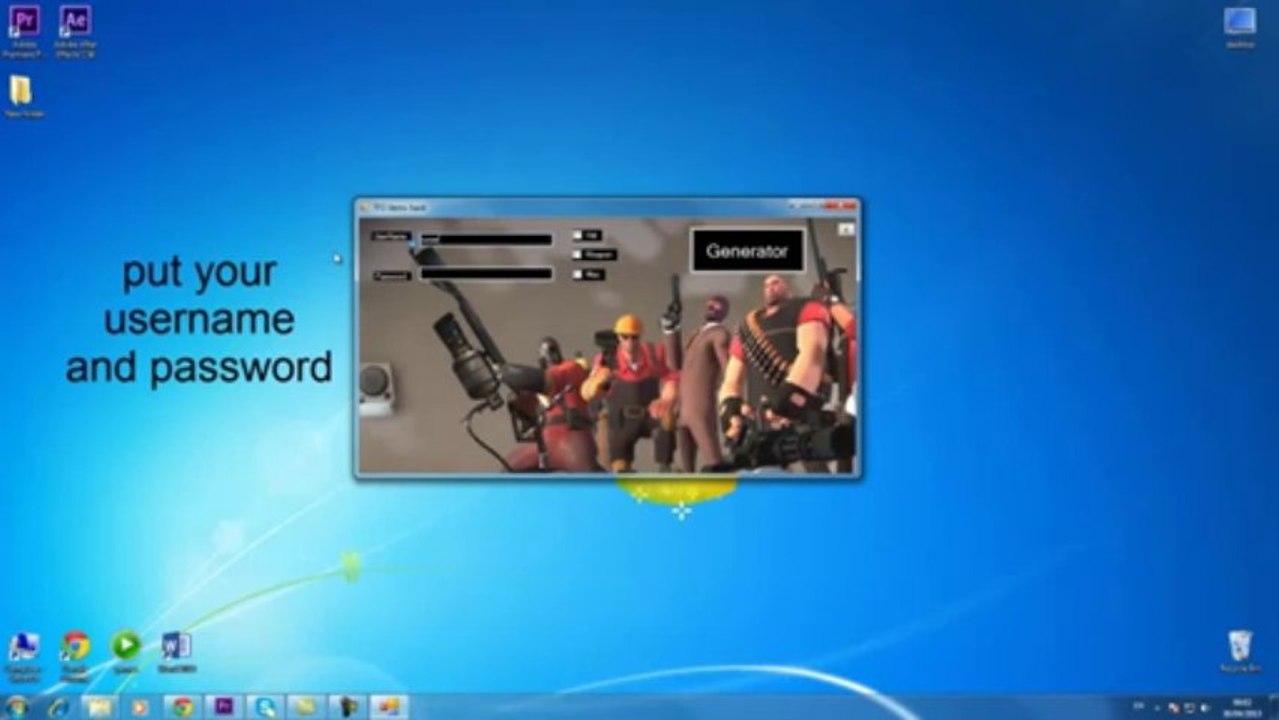Image resolution: width=1279 pixels, height=720 pixels.
Task: Open the monitor shortcut in the desktop's top-right corner
Action: (1240, 27)
